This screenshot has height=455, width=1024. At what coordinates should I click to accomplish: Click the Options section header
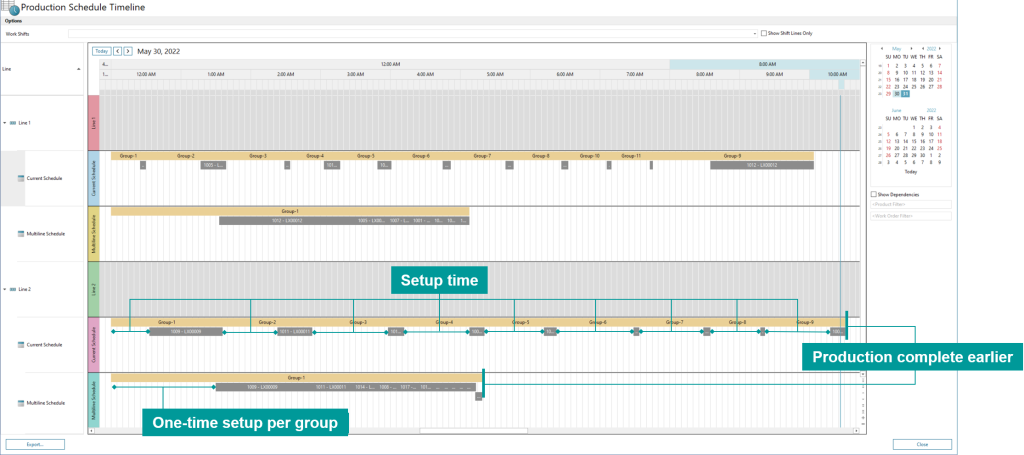click(14, 21)
